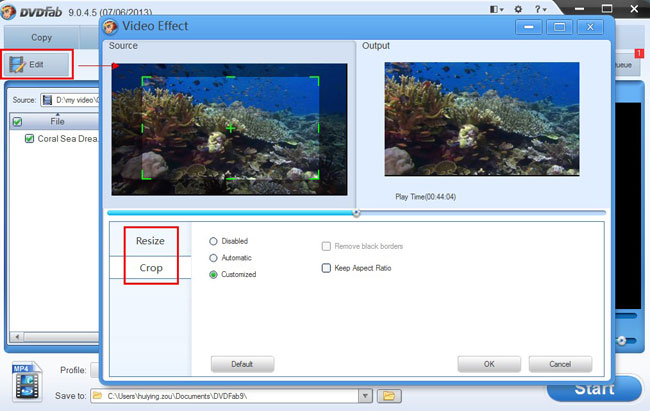Image resolution: width=650 pixels, height=411 pixels.
Task: Click the volume slider knob in DVDFab
Action: coord(621,340)
